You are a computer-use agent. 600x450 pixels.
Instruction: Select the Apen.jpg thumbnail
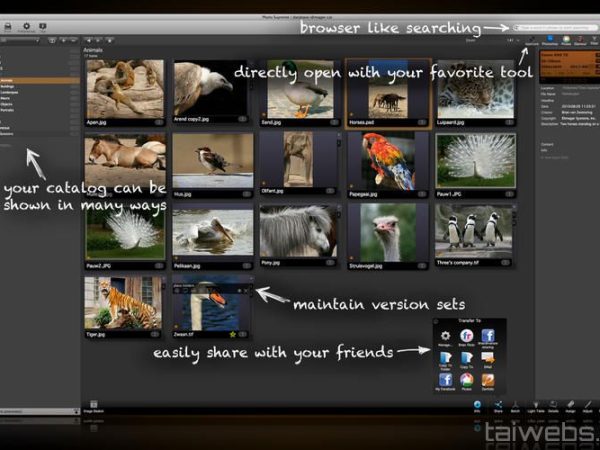pos(125,89)
